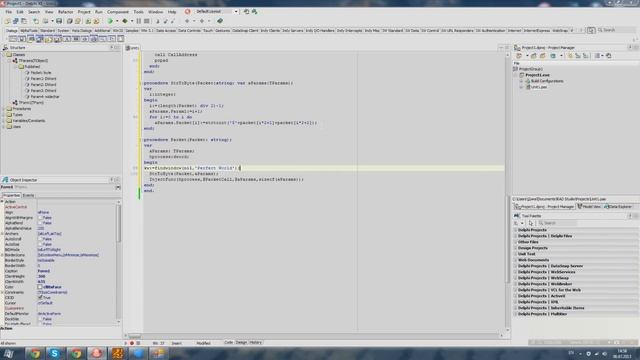The image size is (640, 360).
Task: Collapse the Classes node in Structure
Action: pos(3,55)
